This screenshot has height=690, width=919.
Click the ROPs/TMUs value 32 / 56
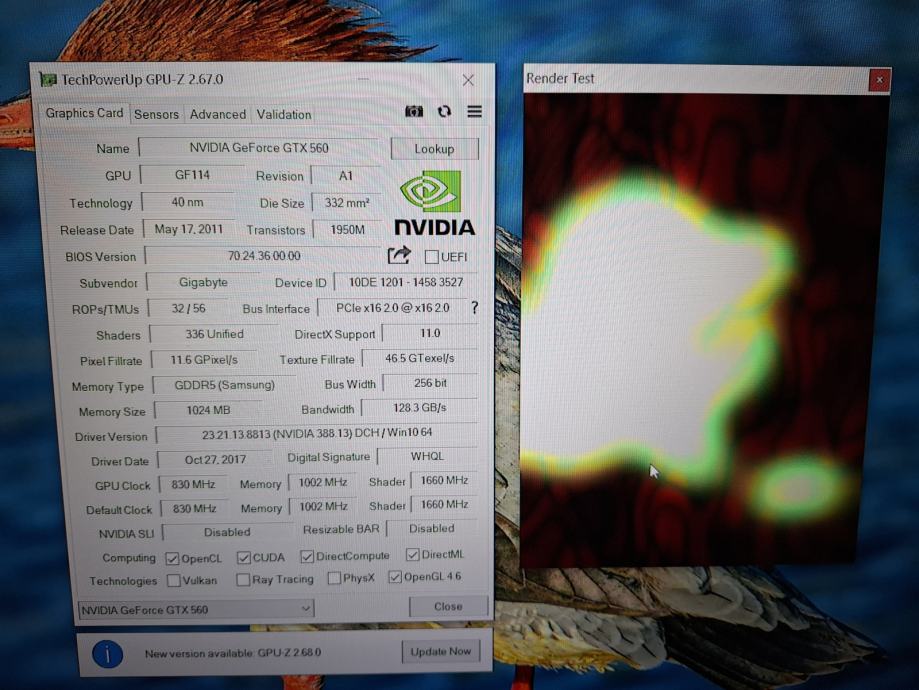click(x=188, y=308)
